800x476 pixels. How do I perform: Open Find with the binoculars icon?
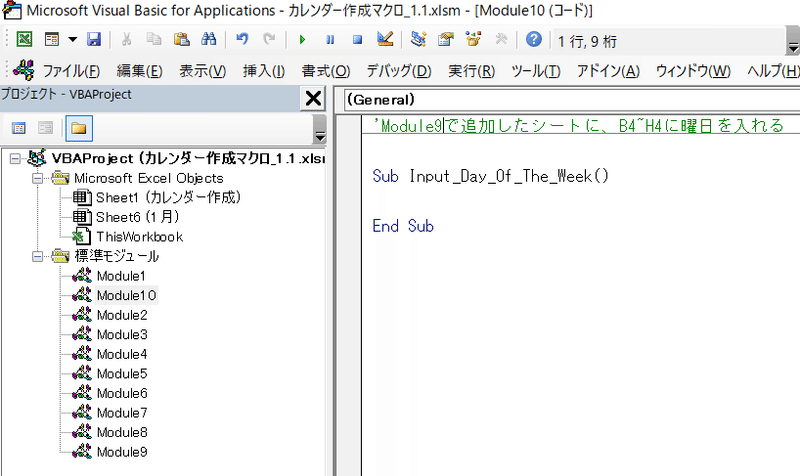coord(209,39)
